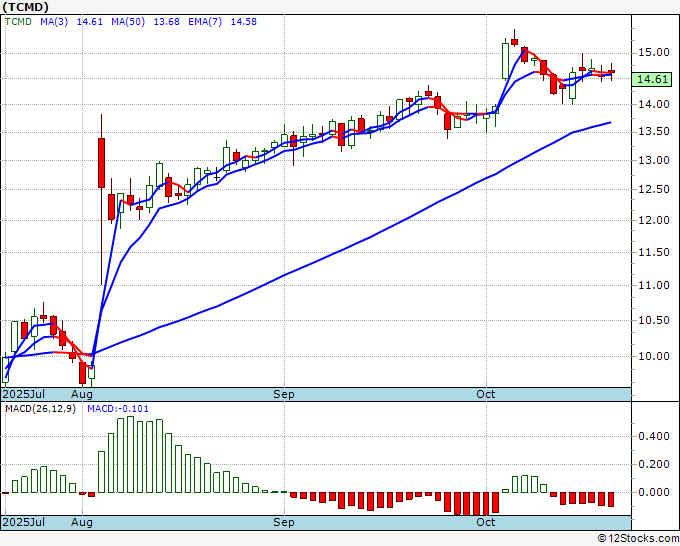Image resolution: width=680 pixels, height=546 pixels.
Task: Click 2025Jul on the MACD panel axis
Action: pyautogui.click(x=24, y=522)
